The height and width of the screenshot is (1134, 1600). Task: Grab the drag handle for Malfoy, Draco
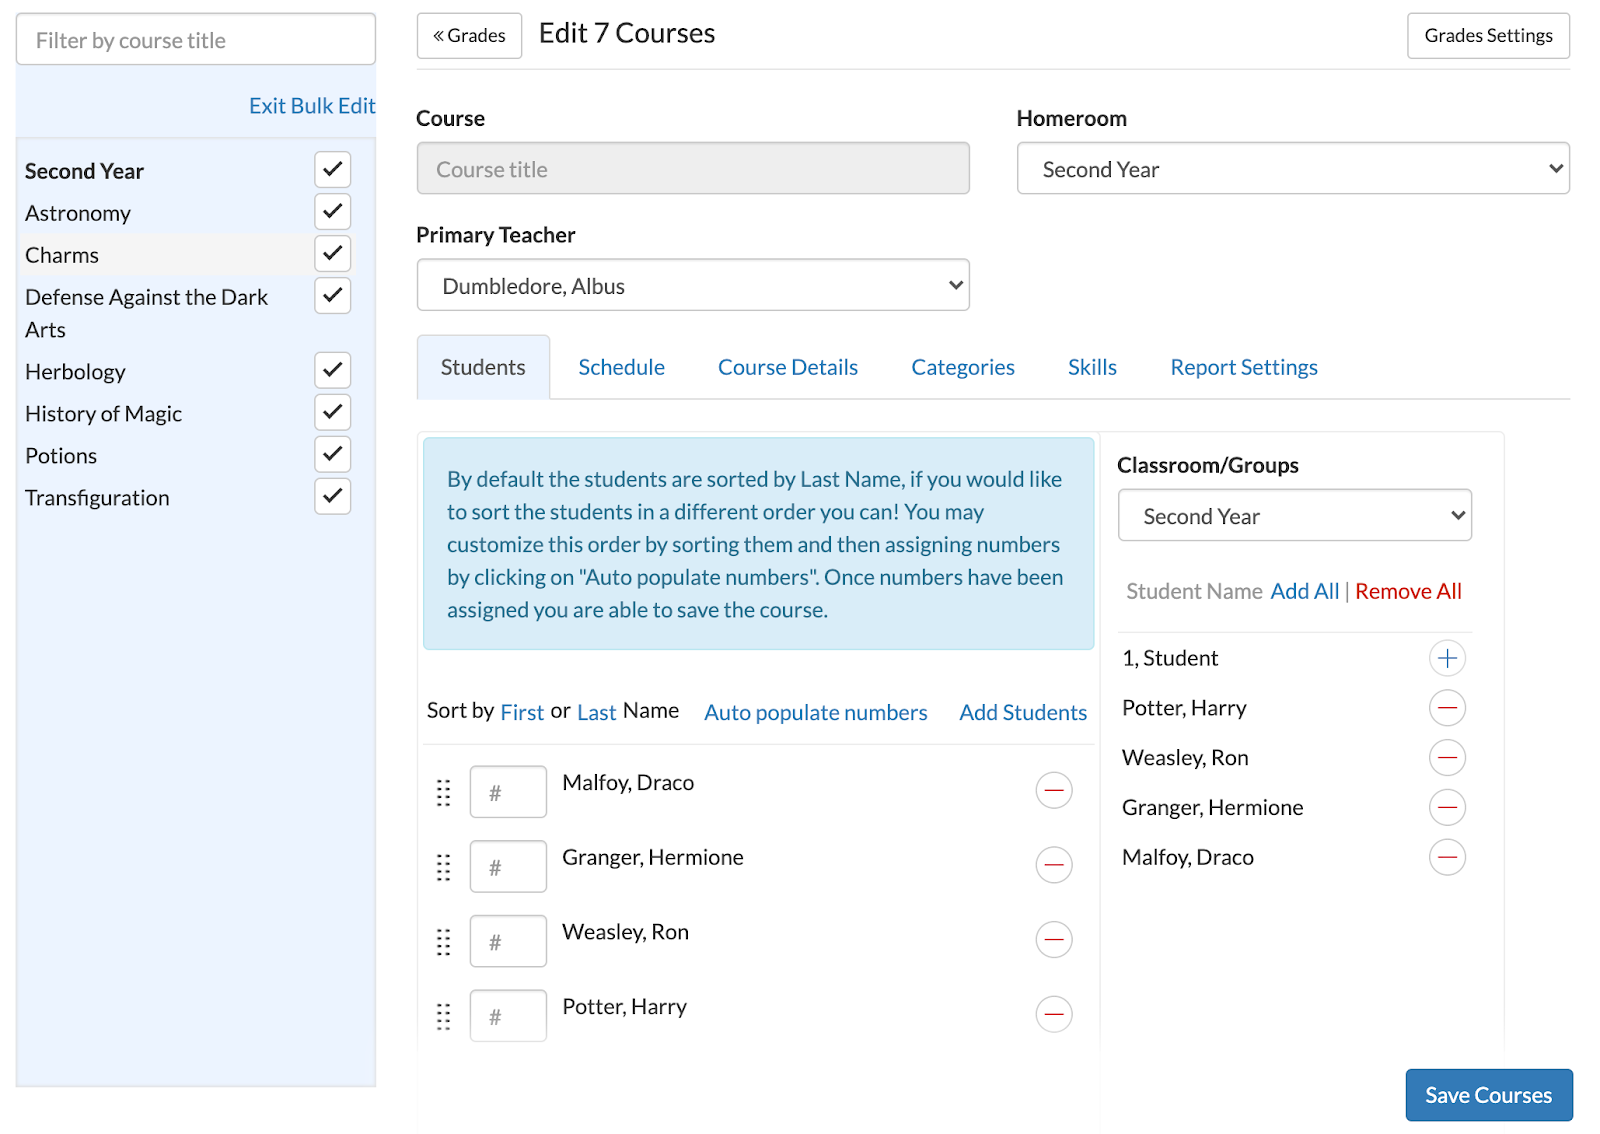(x=444, y=792)
